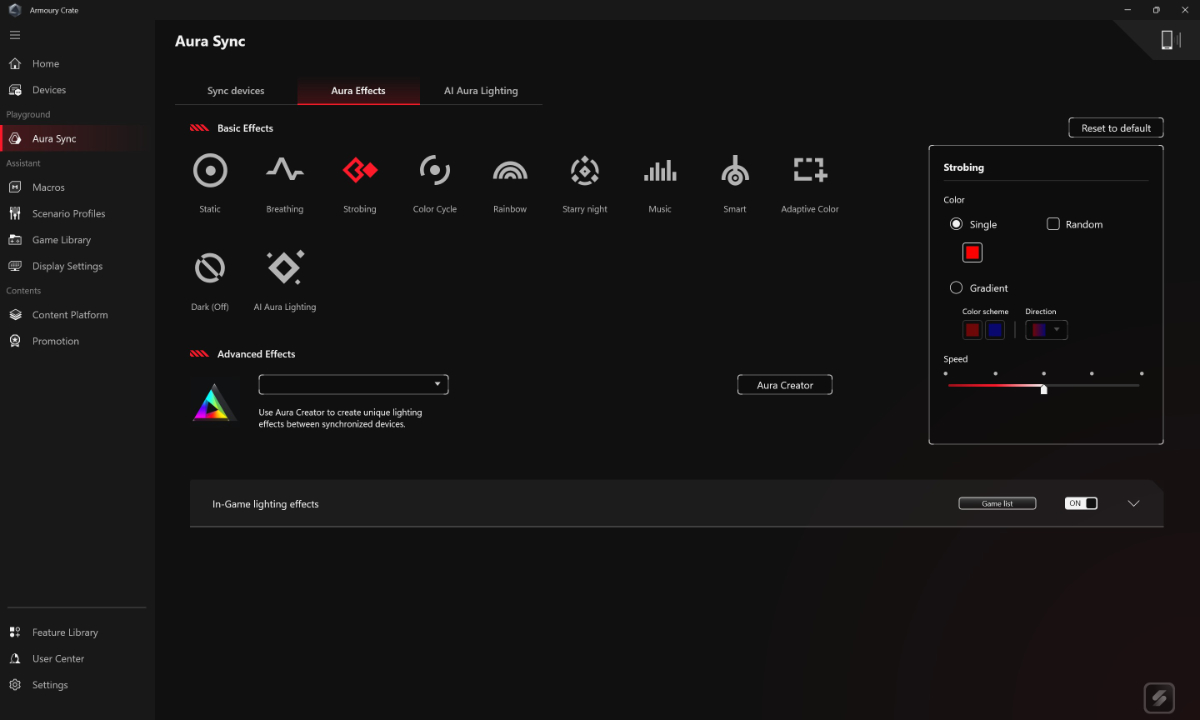Click the In-Game lighting effects label
This screenshot has width=1200, height=720.
(x=265, y=504)
